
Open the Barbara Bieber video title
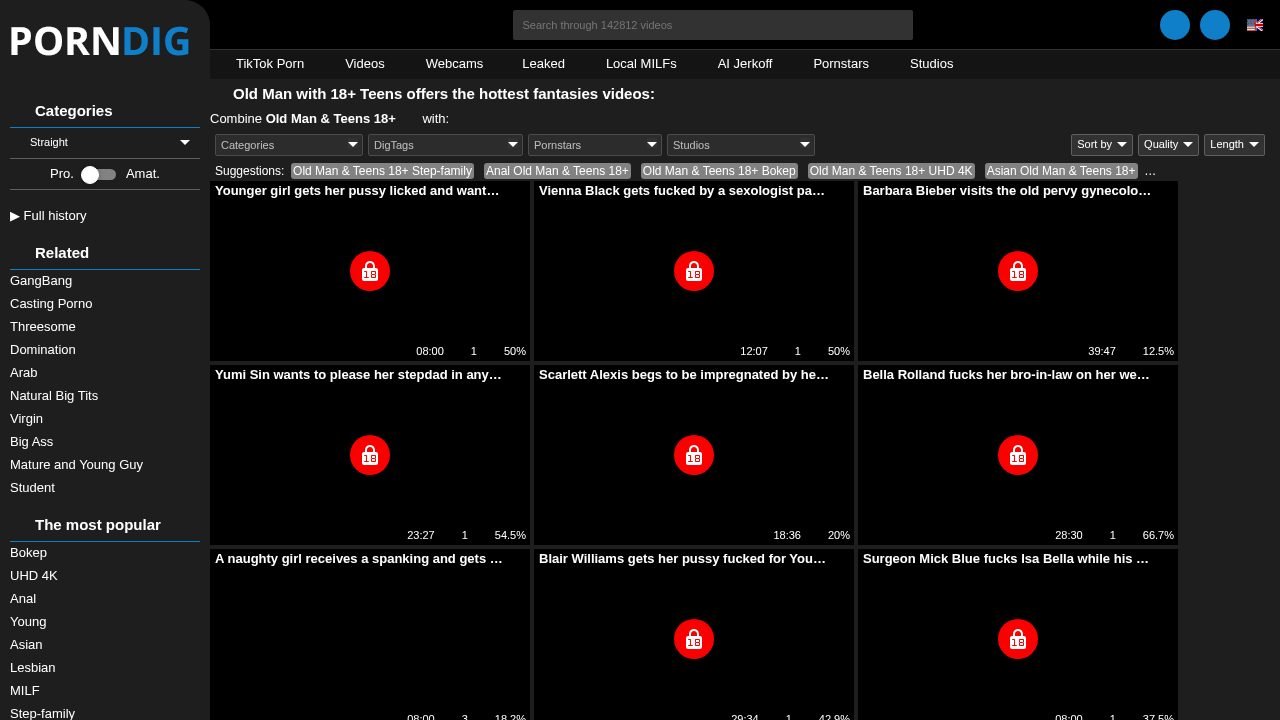click(1007, 191)
